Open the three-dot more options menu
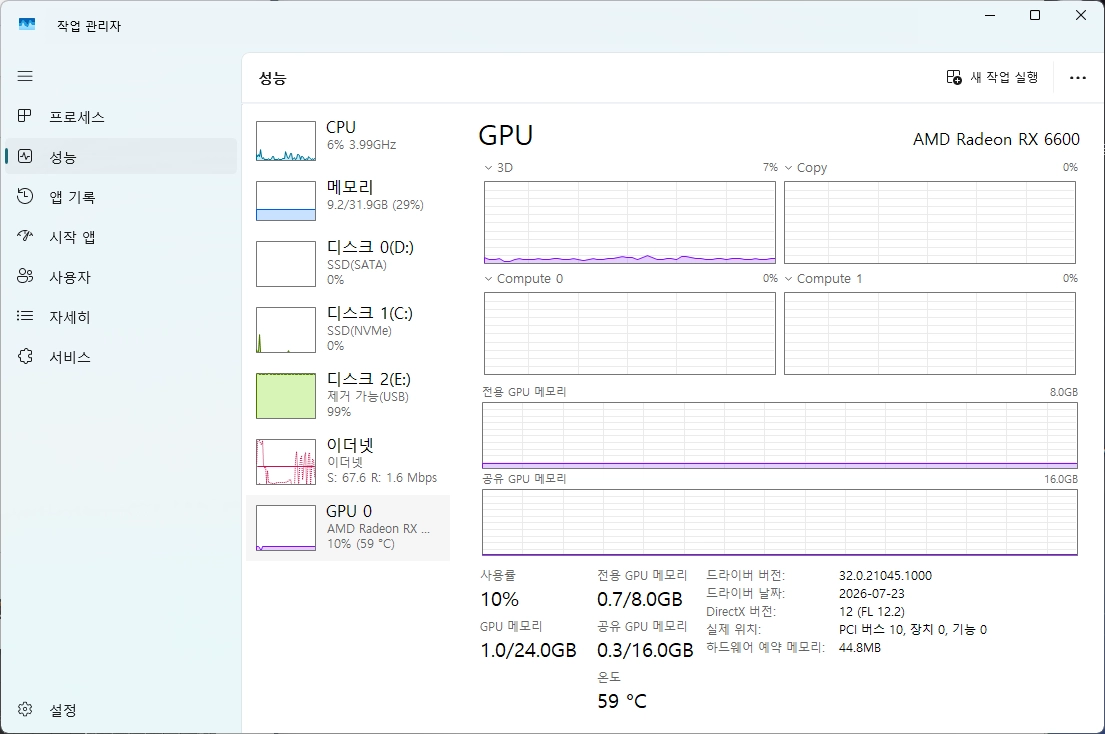The width and height of the screenshot is (1105, 734). point(1078,77)
